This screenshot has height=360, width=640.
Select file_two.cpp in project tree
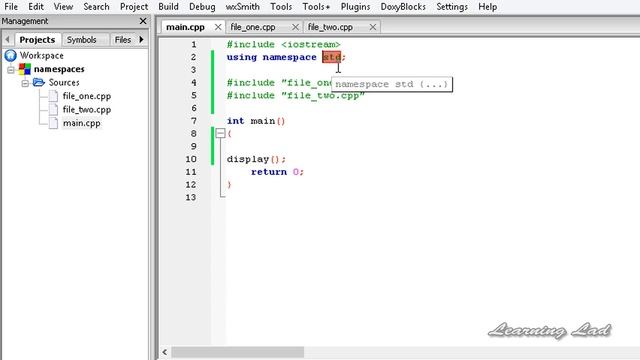point(87,109)
